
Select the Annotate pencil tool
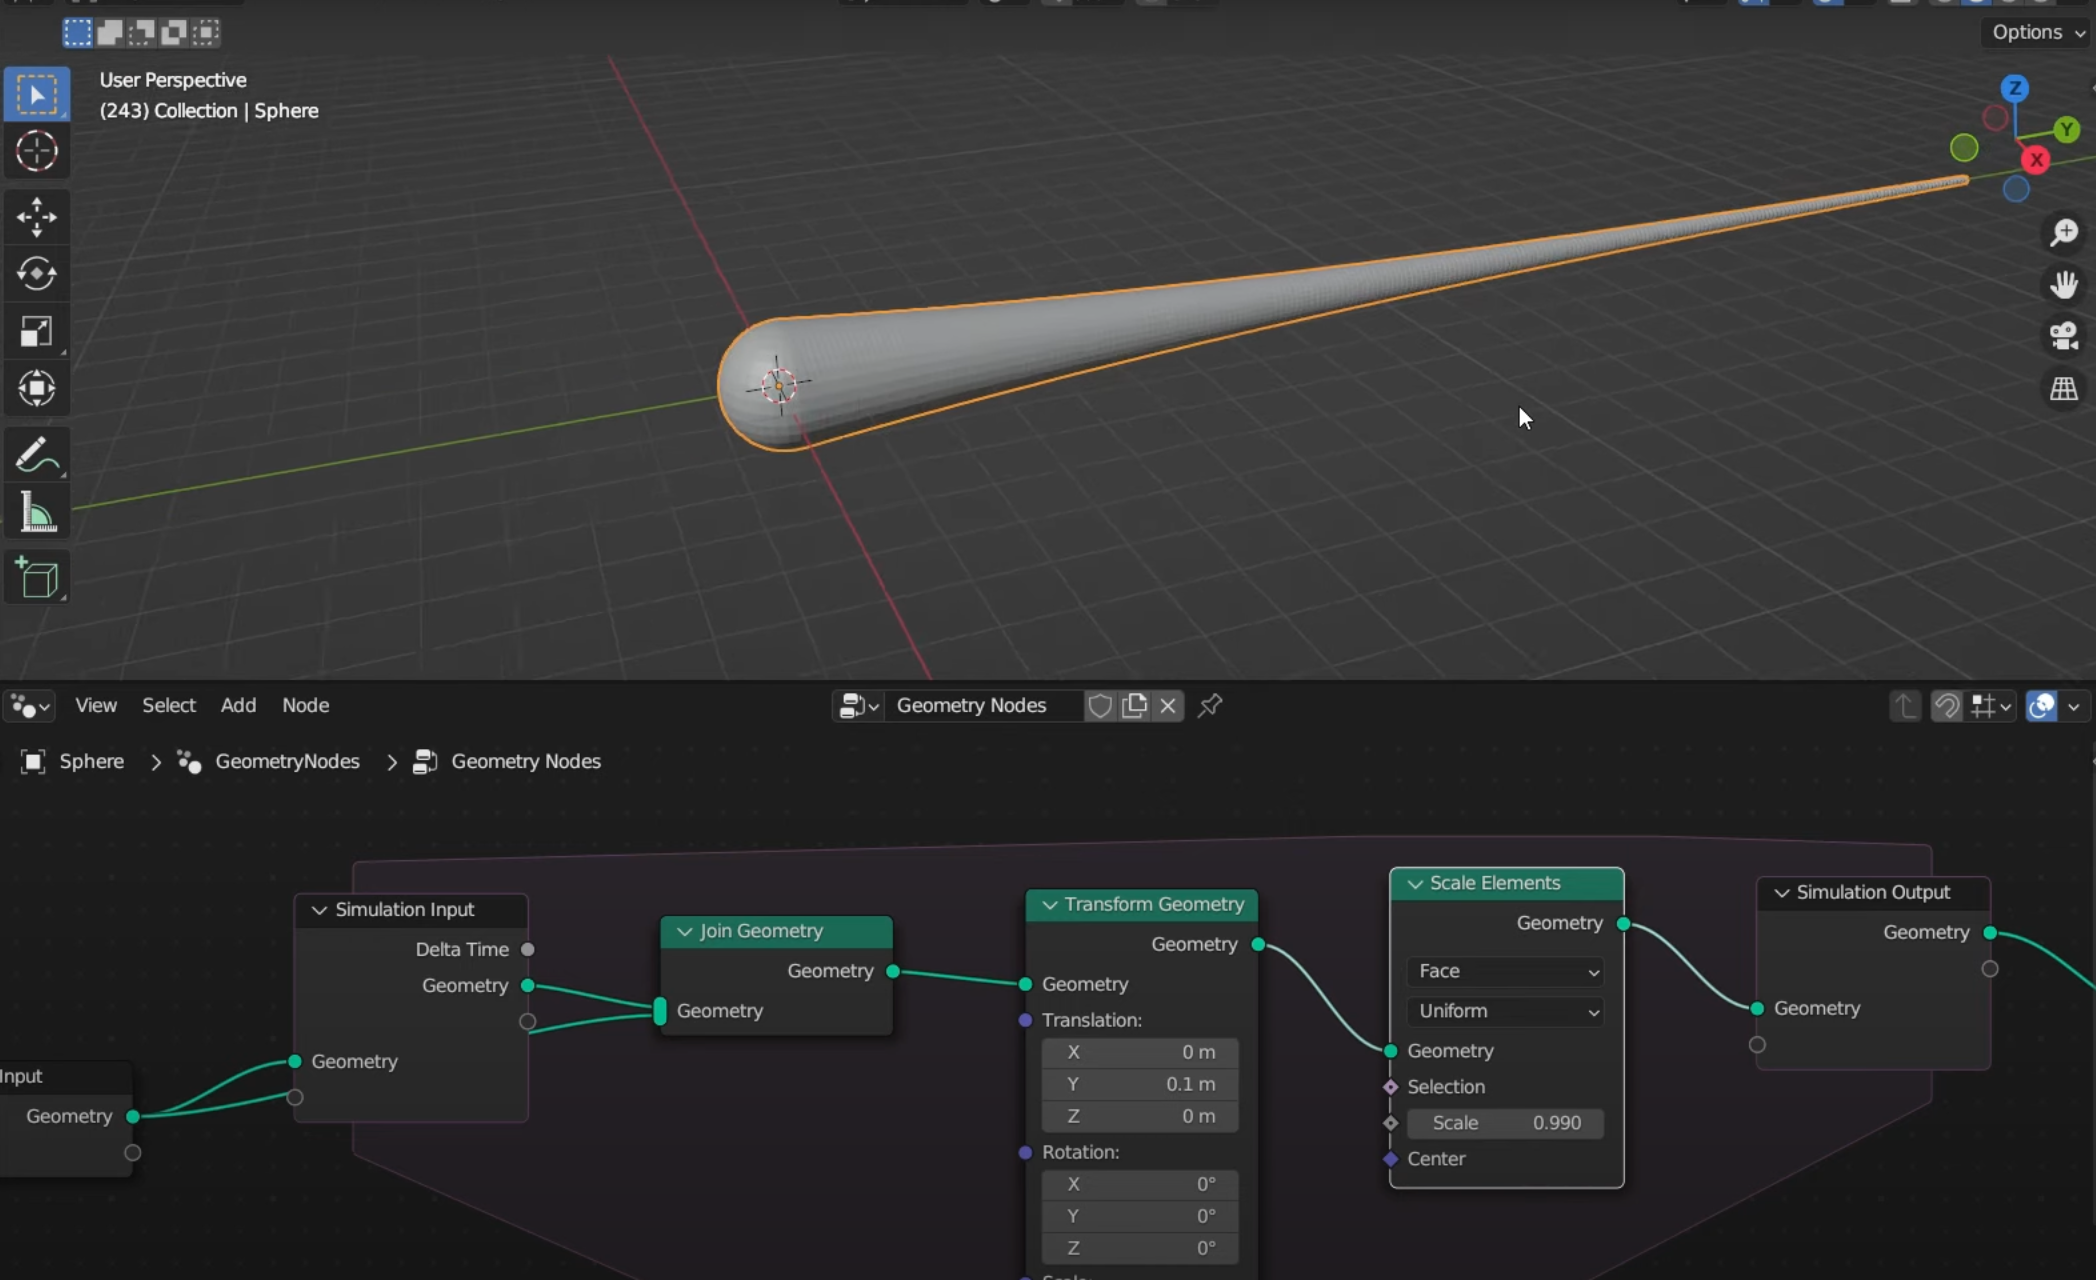pos(37,456)
